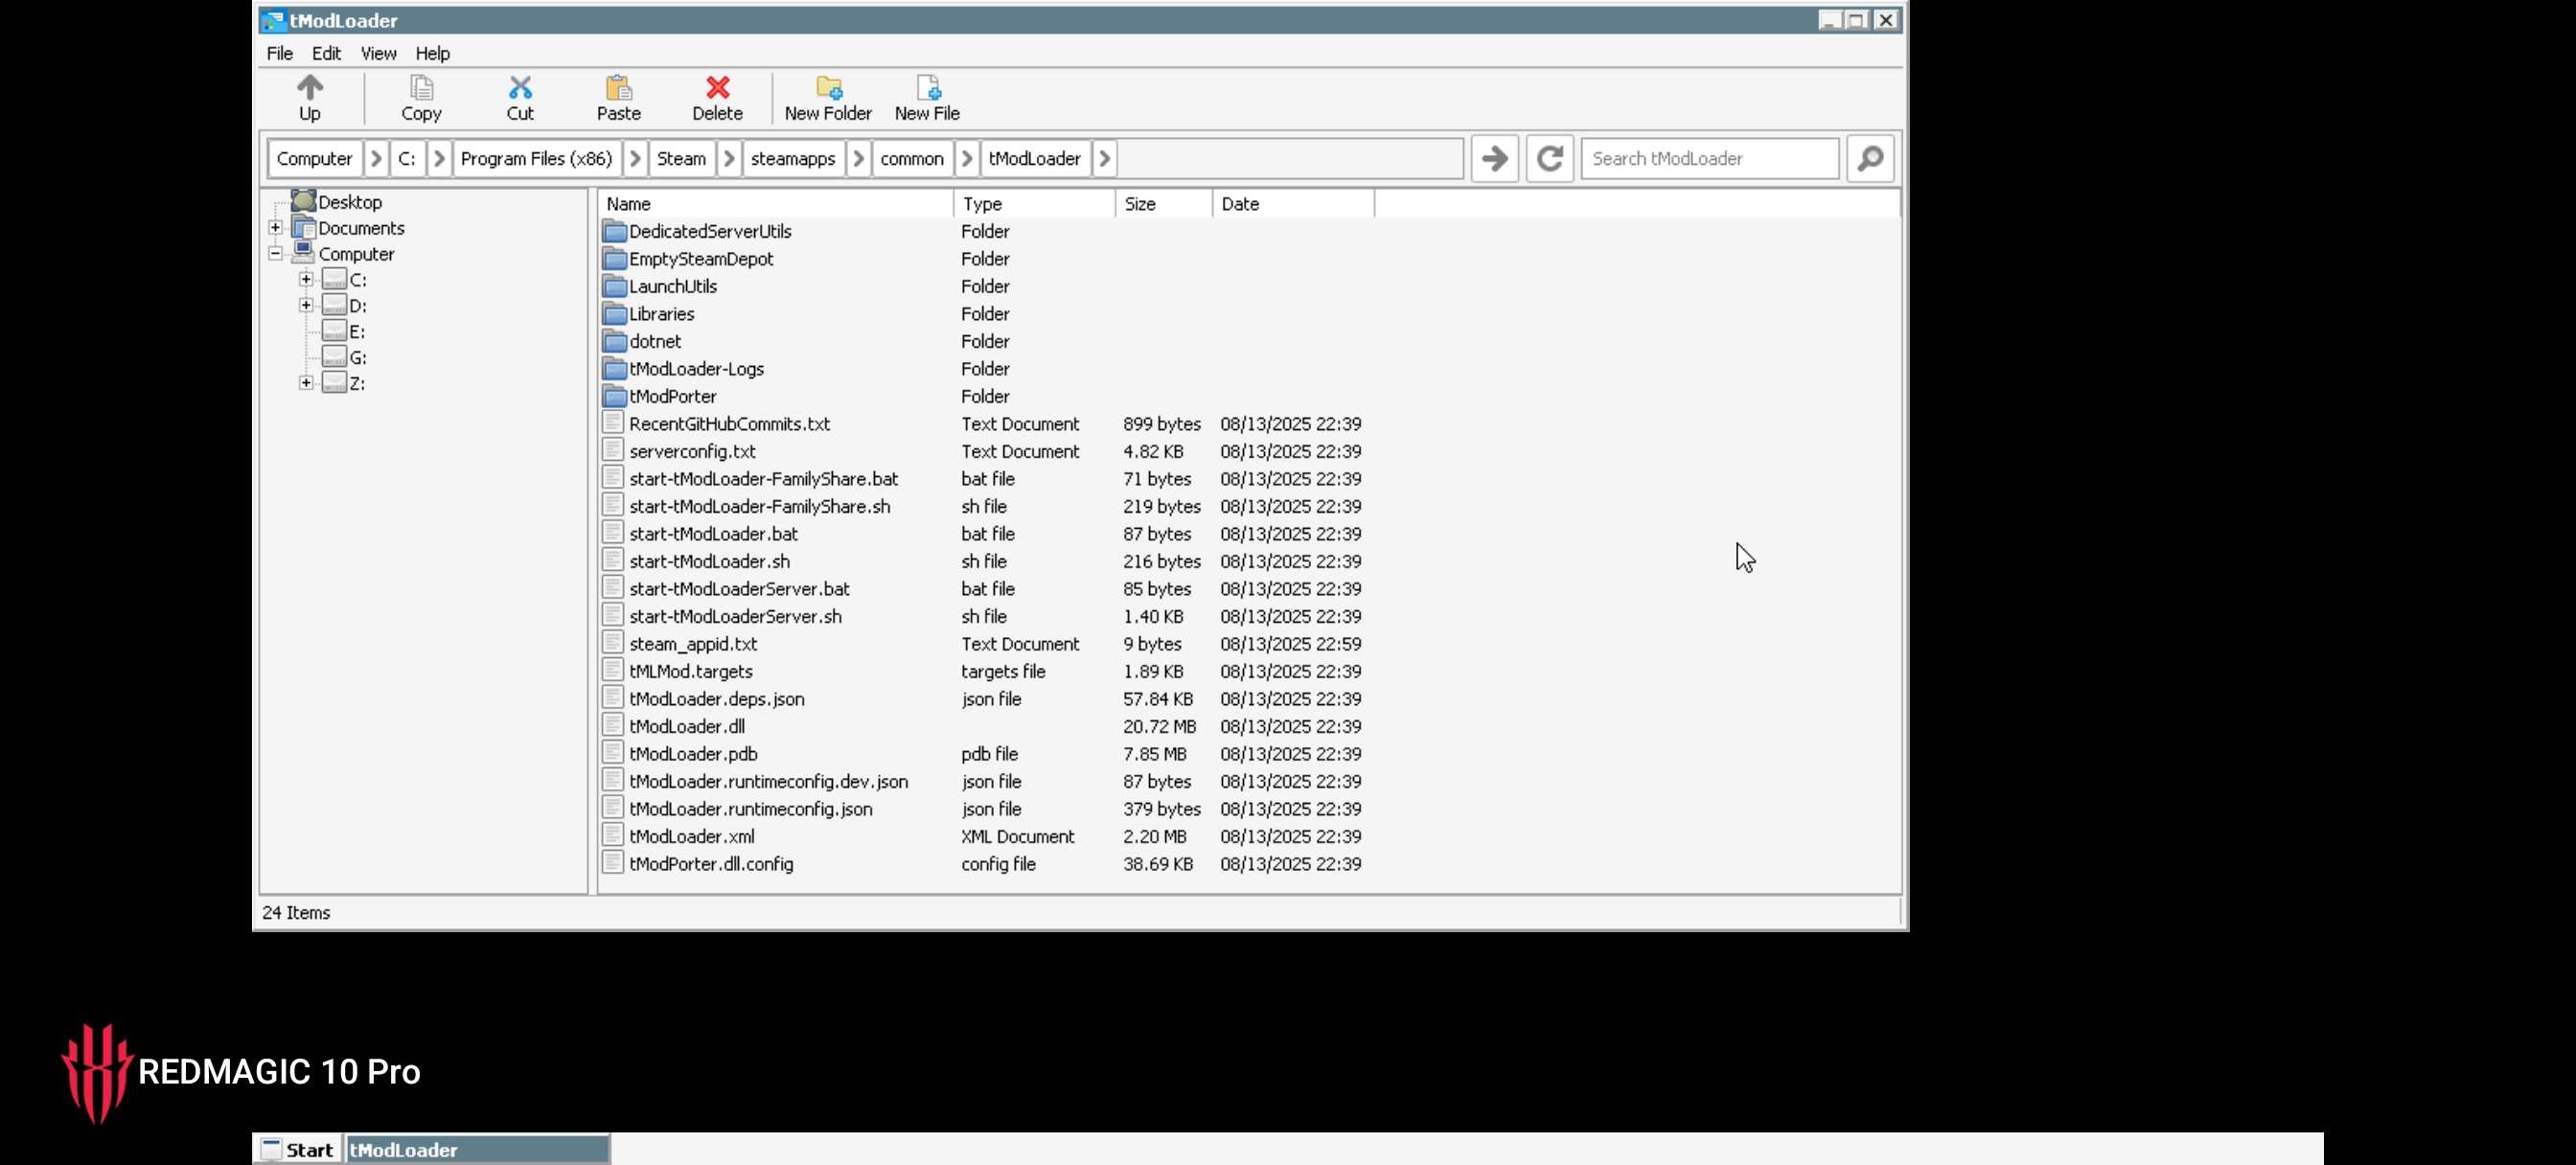The image size is (2576, 1165).
Task: Open the Help menu
Action: click(432, 53)
